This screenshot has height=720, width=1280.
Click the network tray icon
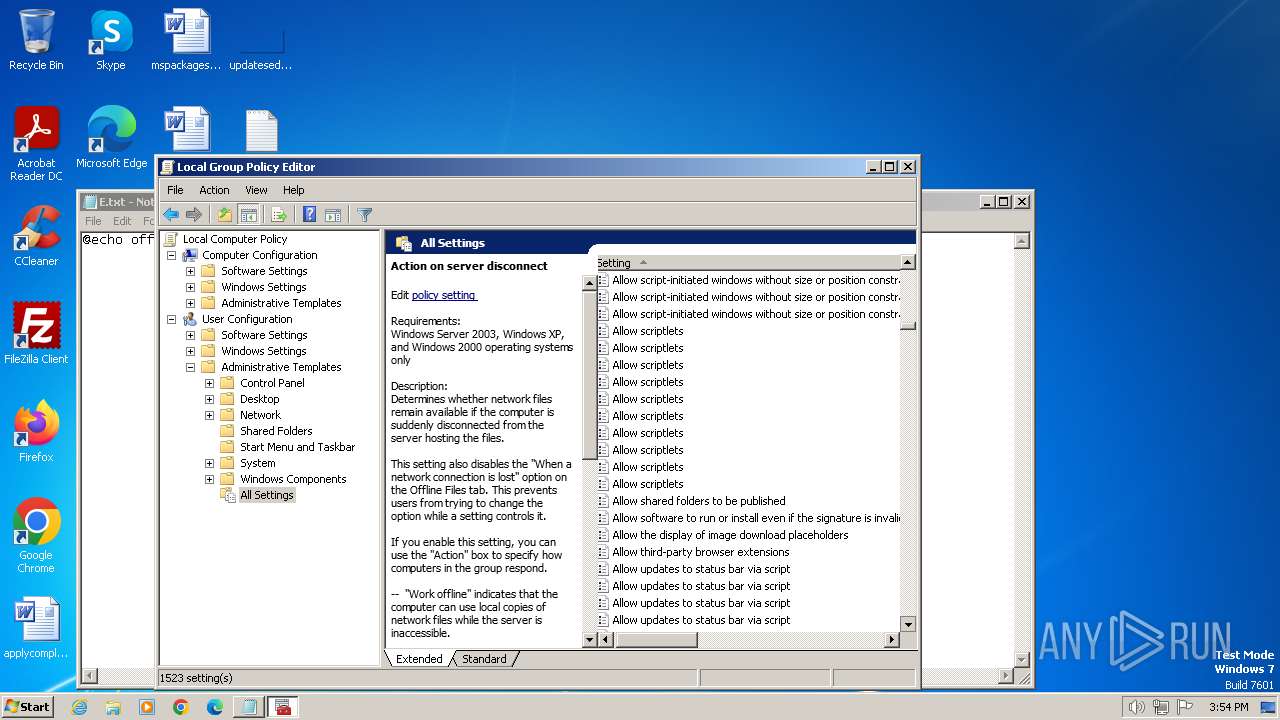coord(1160,707)
